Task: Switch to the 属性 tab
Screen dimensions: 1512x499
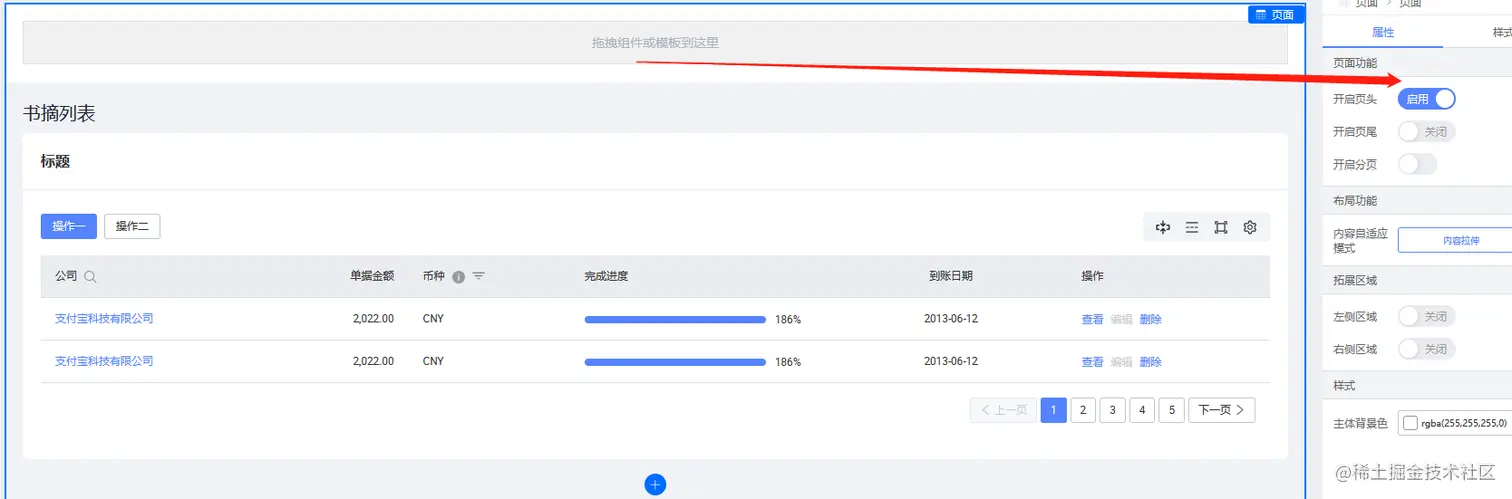Action: pos(1383,32)
